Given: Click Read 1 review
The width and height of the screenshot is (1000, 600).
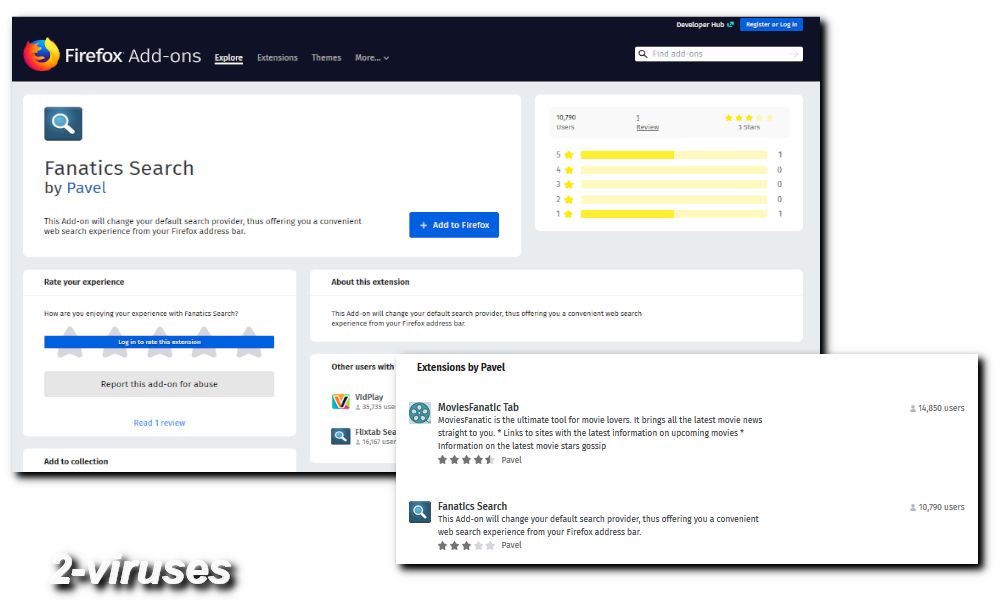Looking at the screenshot, I should coord(159,422).
